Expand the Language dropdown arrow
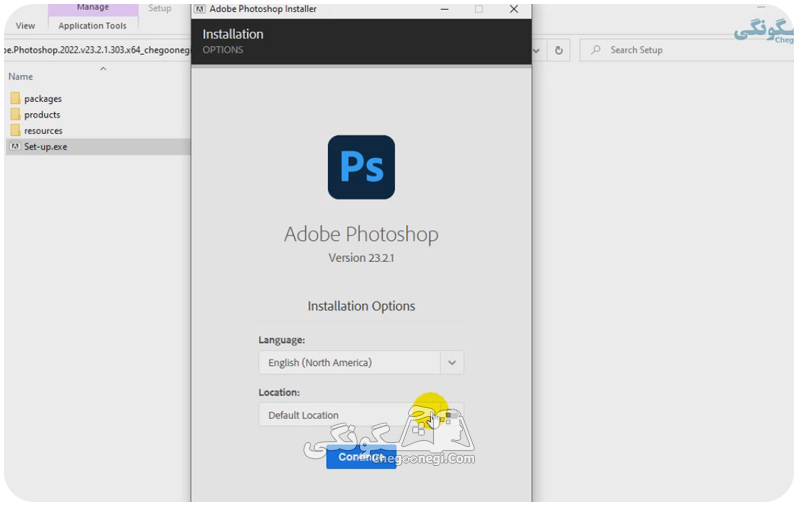Viewport: 798px width, 508px height. [x=451, y=362]
